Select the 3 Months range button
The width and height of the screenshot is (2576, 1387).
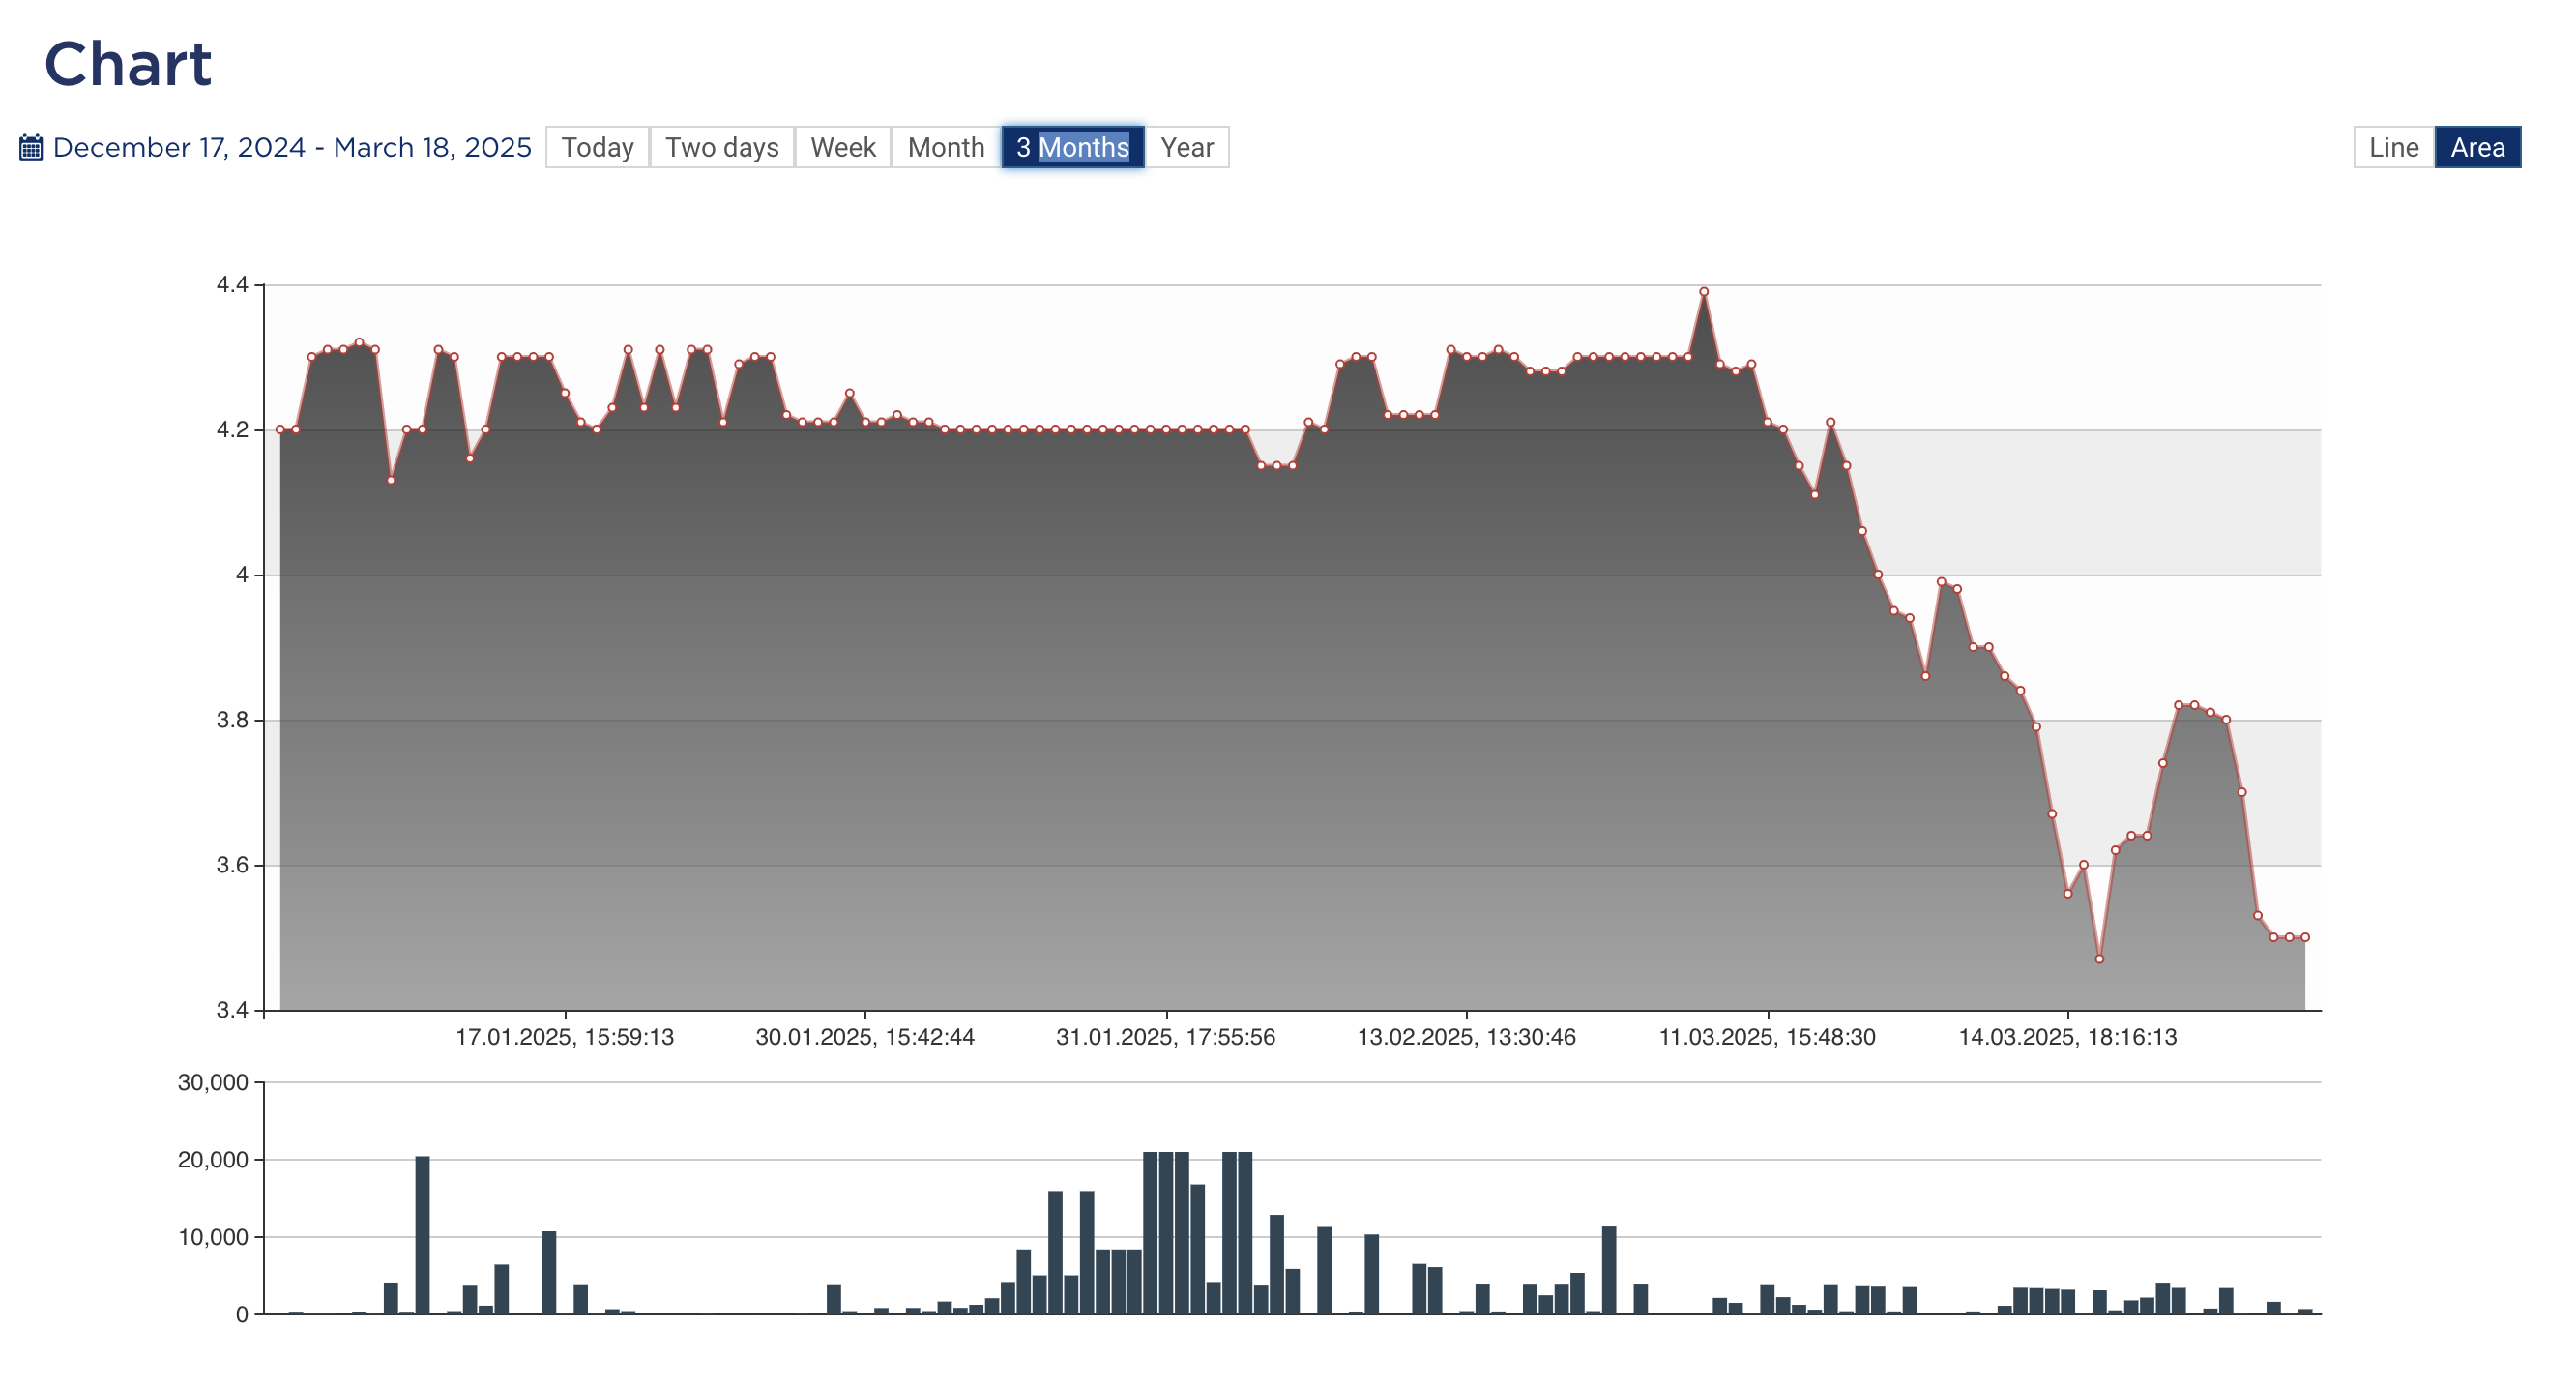(x=1072, y=148)
